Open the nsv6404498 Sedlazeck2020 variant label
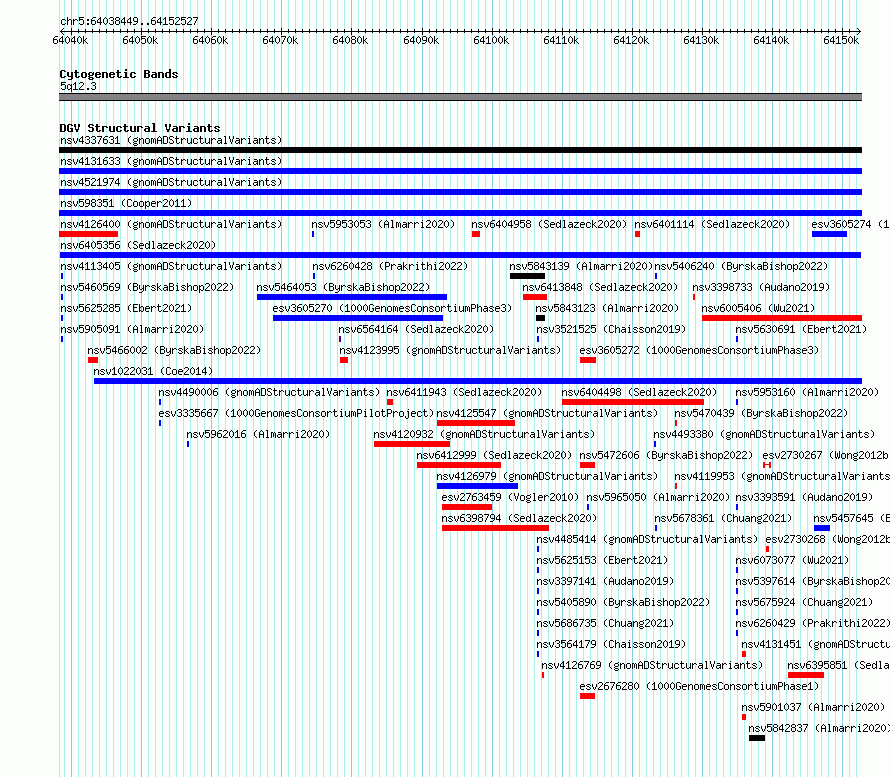The width and height of the screenshot is (890, 777). pos(639,392)
